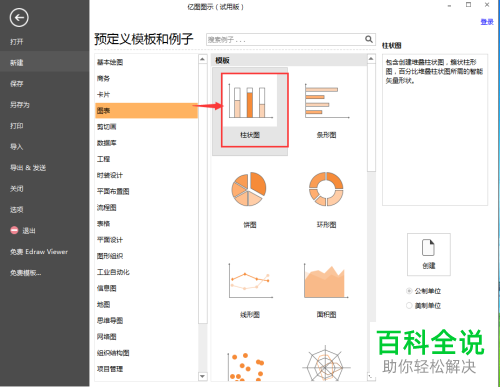Screen dimensions: 500x387
Task: Select the scatter dot chart template
Action: coord(247,366)
